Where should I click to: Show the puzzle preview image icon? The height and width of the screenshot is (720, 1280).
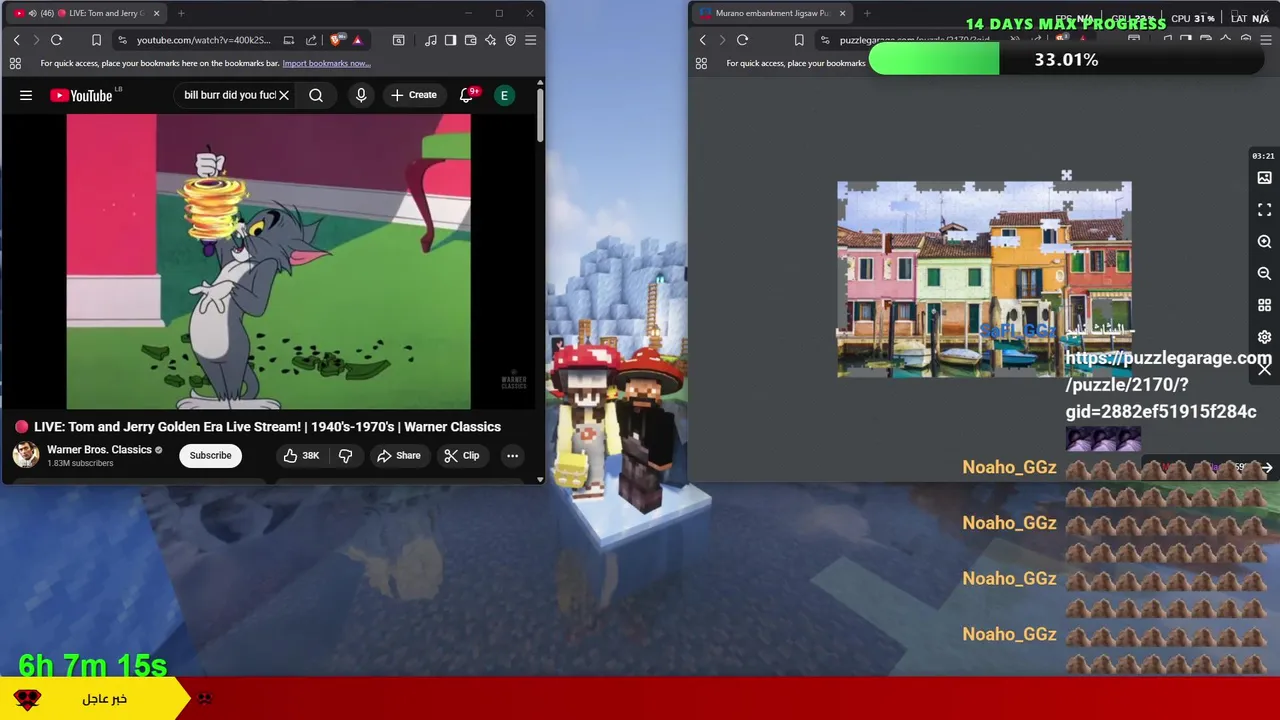[x=1264, y=178]
